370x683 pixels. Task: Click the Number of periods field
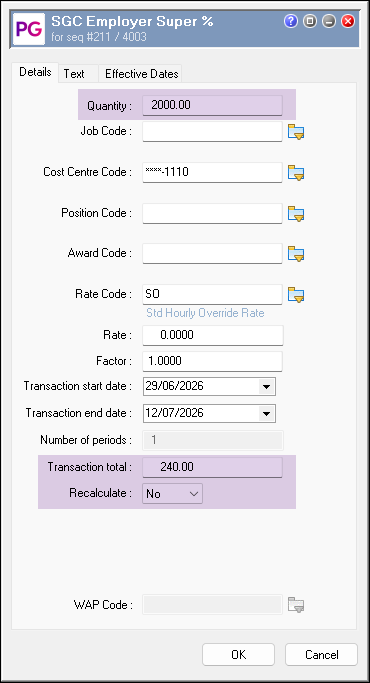pos(213,440)
